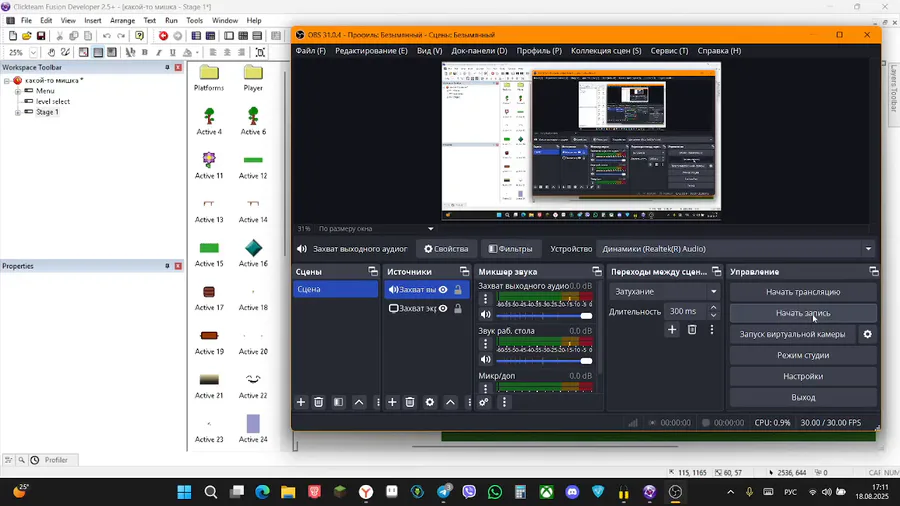Image resolution: width=900 pixels, height=506 pixels.
Task: Open Файл (F) menu in OBS
Action: pos(311,50)
